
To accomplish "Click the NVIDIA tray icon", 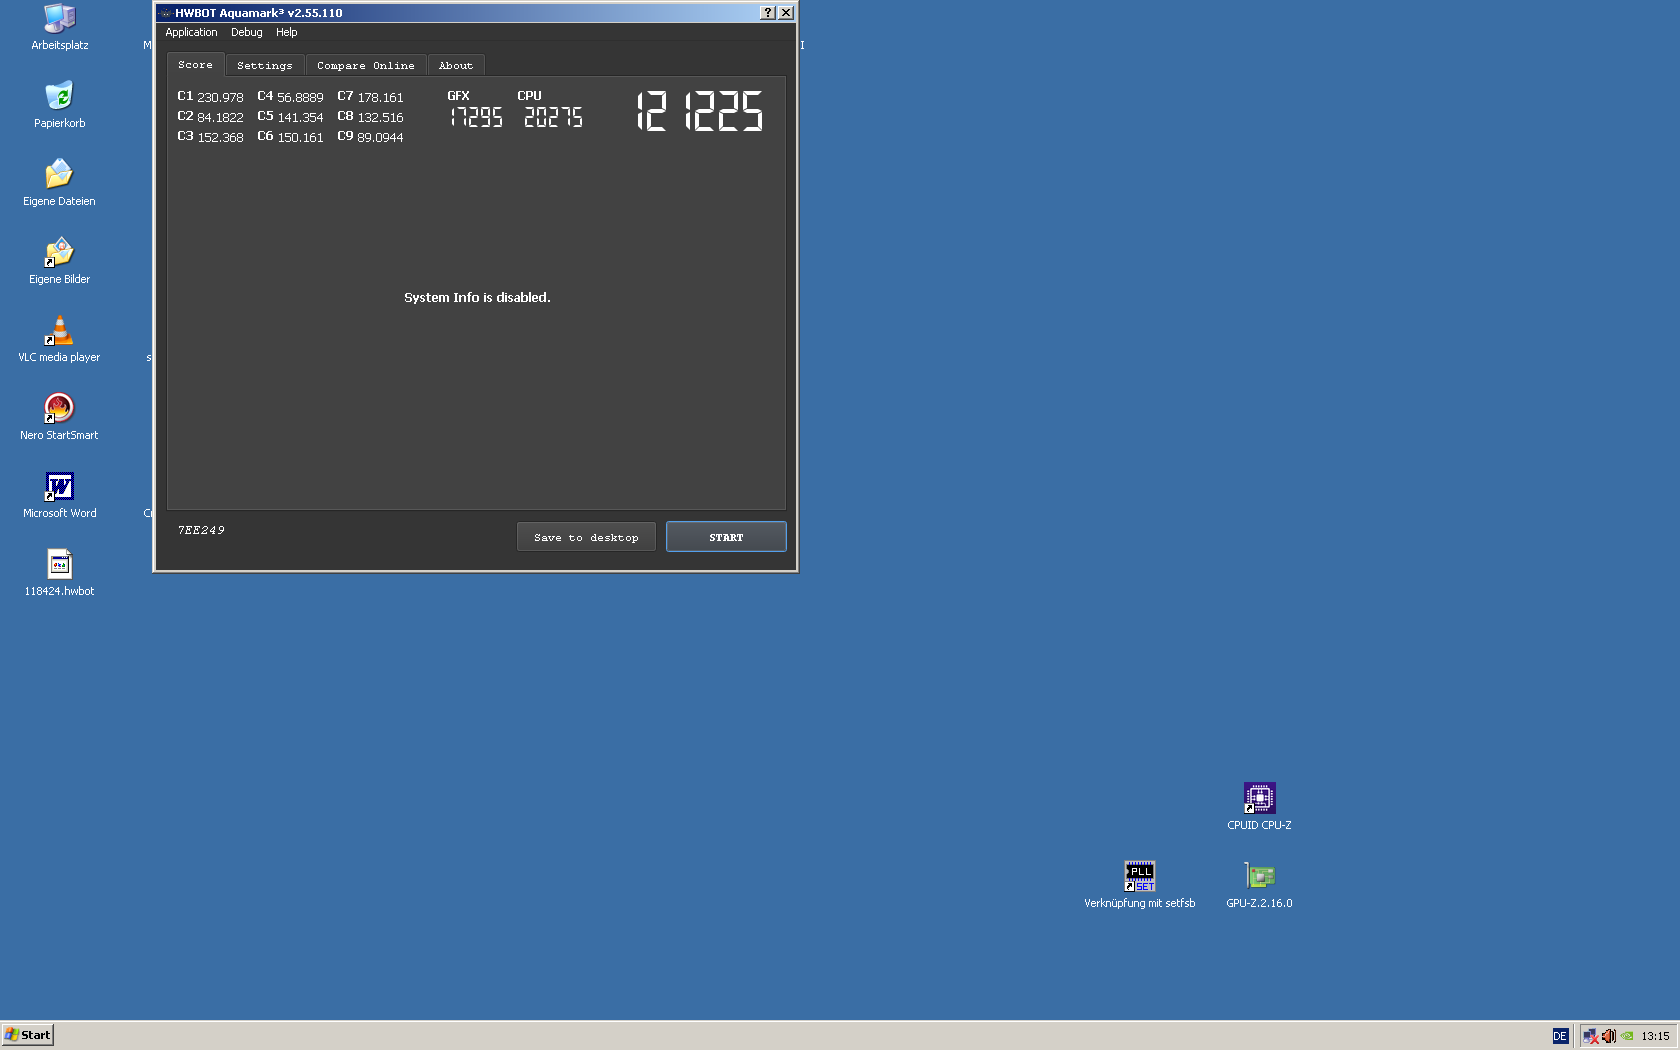I will point(1627,1036).
